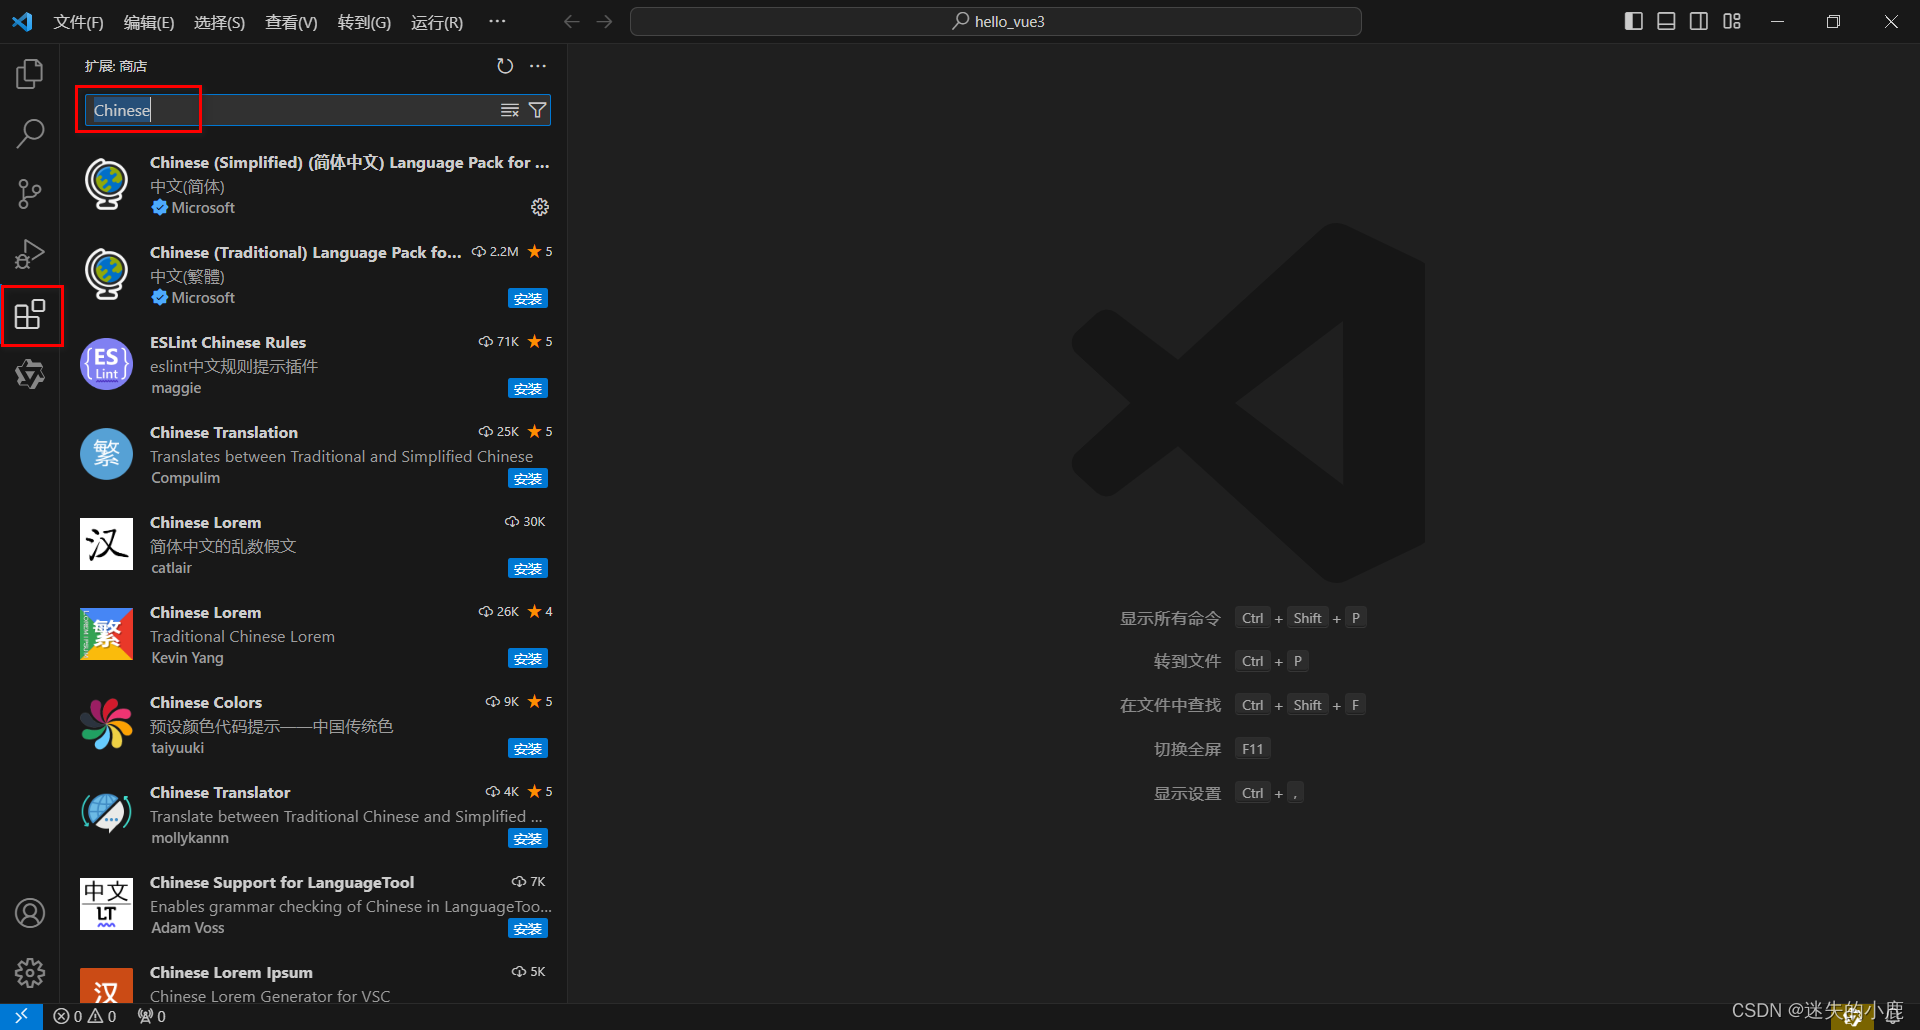Install Chinese Translation by Compulim
Viewport: 1920px width, 1030px height.
tap(528, 479)
